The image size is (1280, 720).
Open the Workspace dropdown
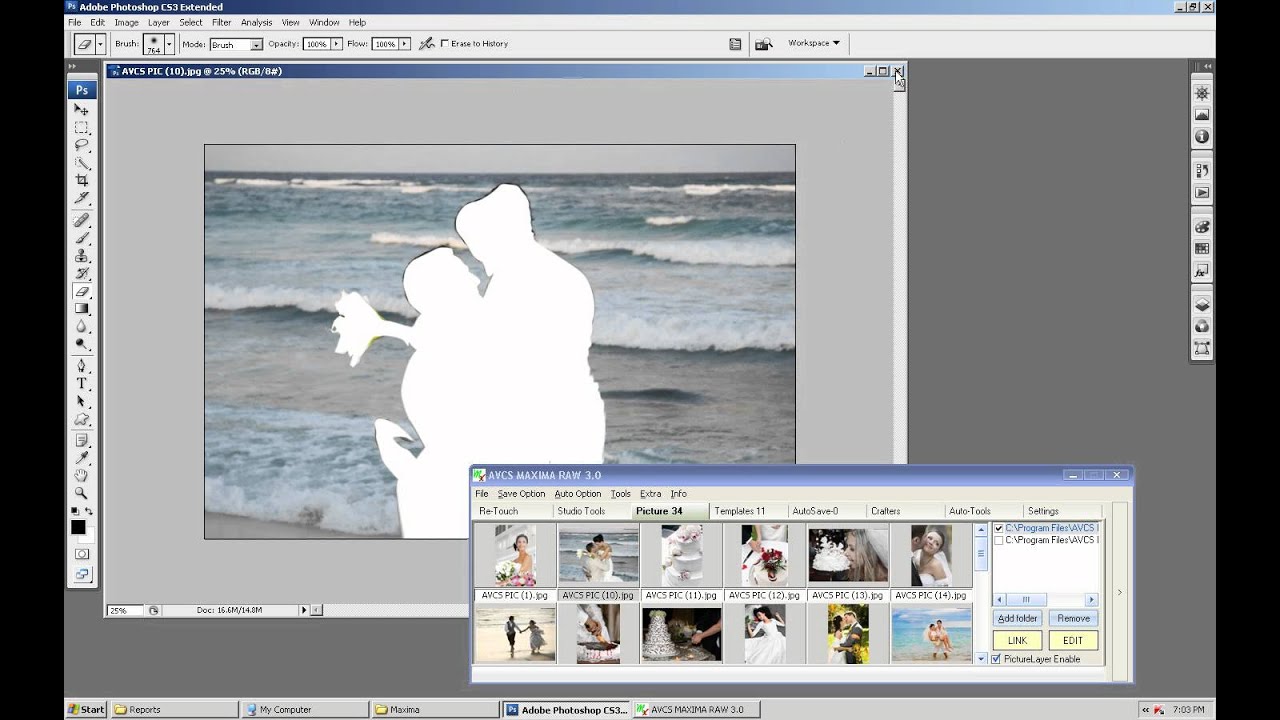(x=813, y=43)
